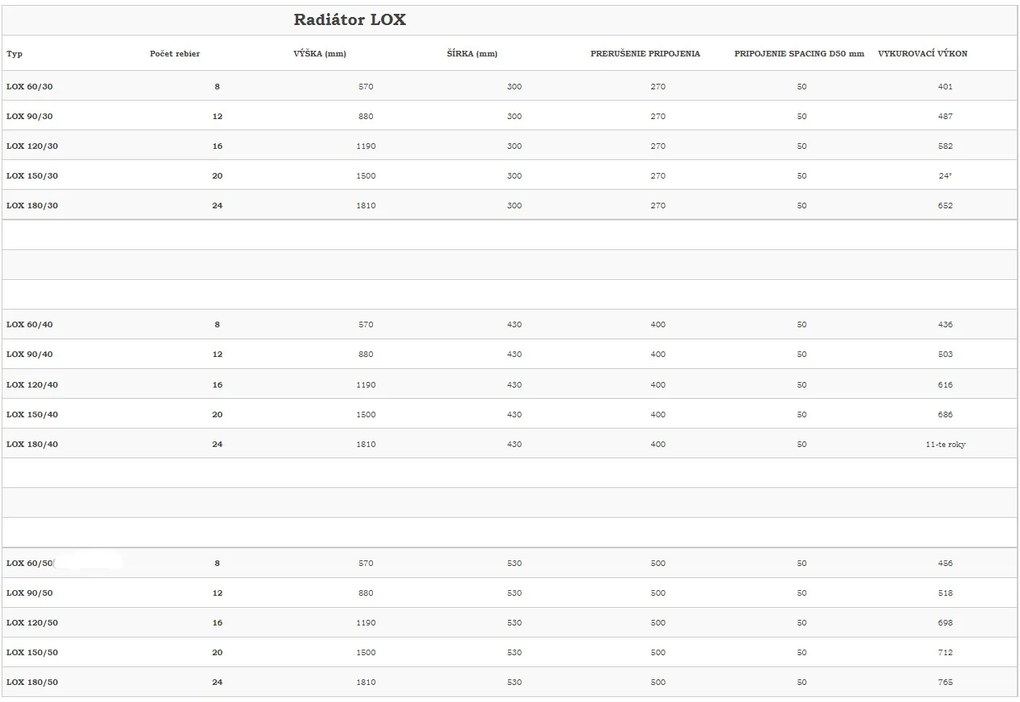Select the LOX 60/30 row label

click(29, 87)
